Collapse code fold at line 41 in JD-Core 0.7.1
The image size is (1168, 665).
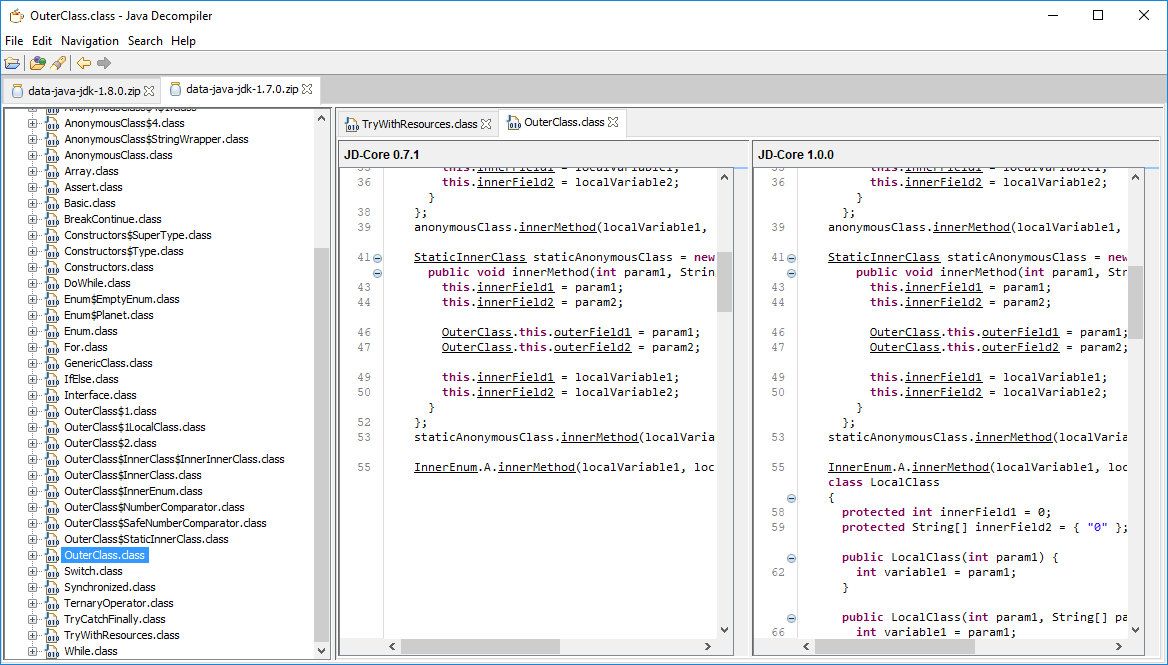pos(377,258)
